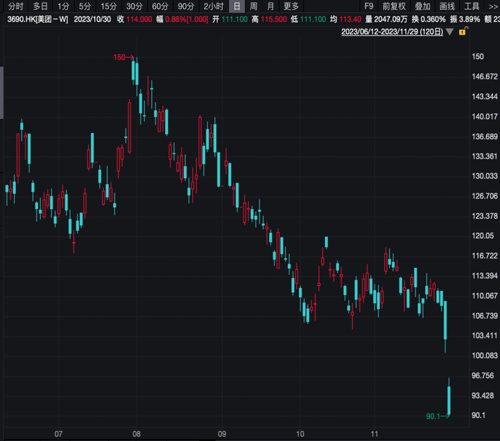Image resolution: width=500 pixels, height=441 pixels.
Task: Open the 画线 drawing tools
Action: 447,6
